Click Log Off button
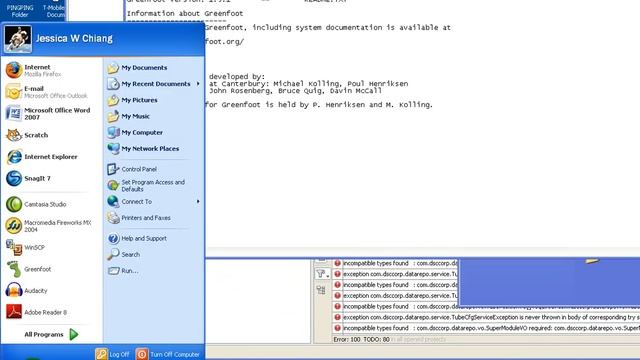Screen dimensions: 640x360 coord(113,354)
